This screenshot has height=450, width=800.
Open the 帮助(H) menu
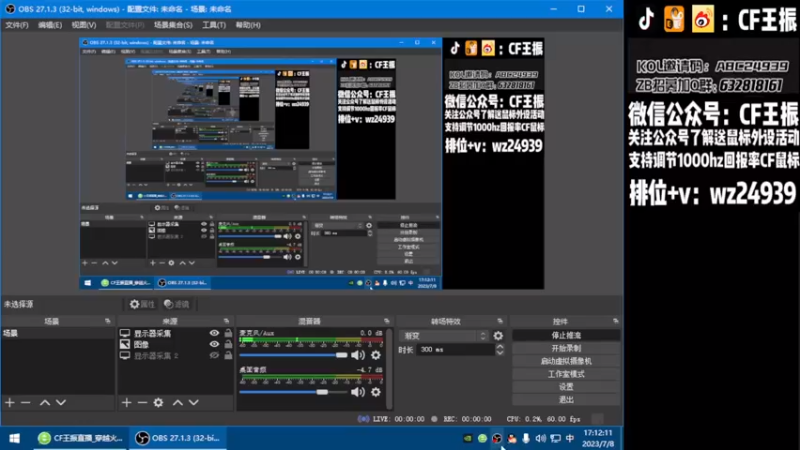(x=248, y=25)
